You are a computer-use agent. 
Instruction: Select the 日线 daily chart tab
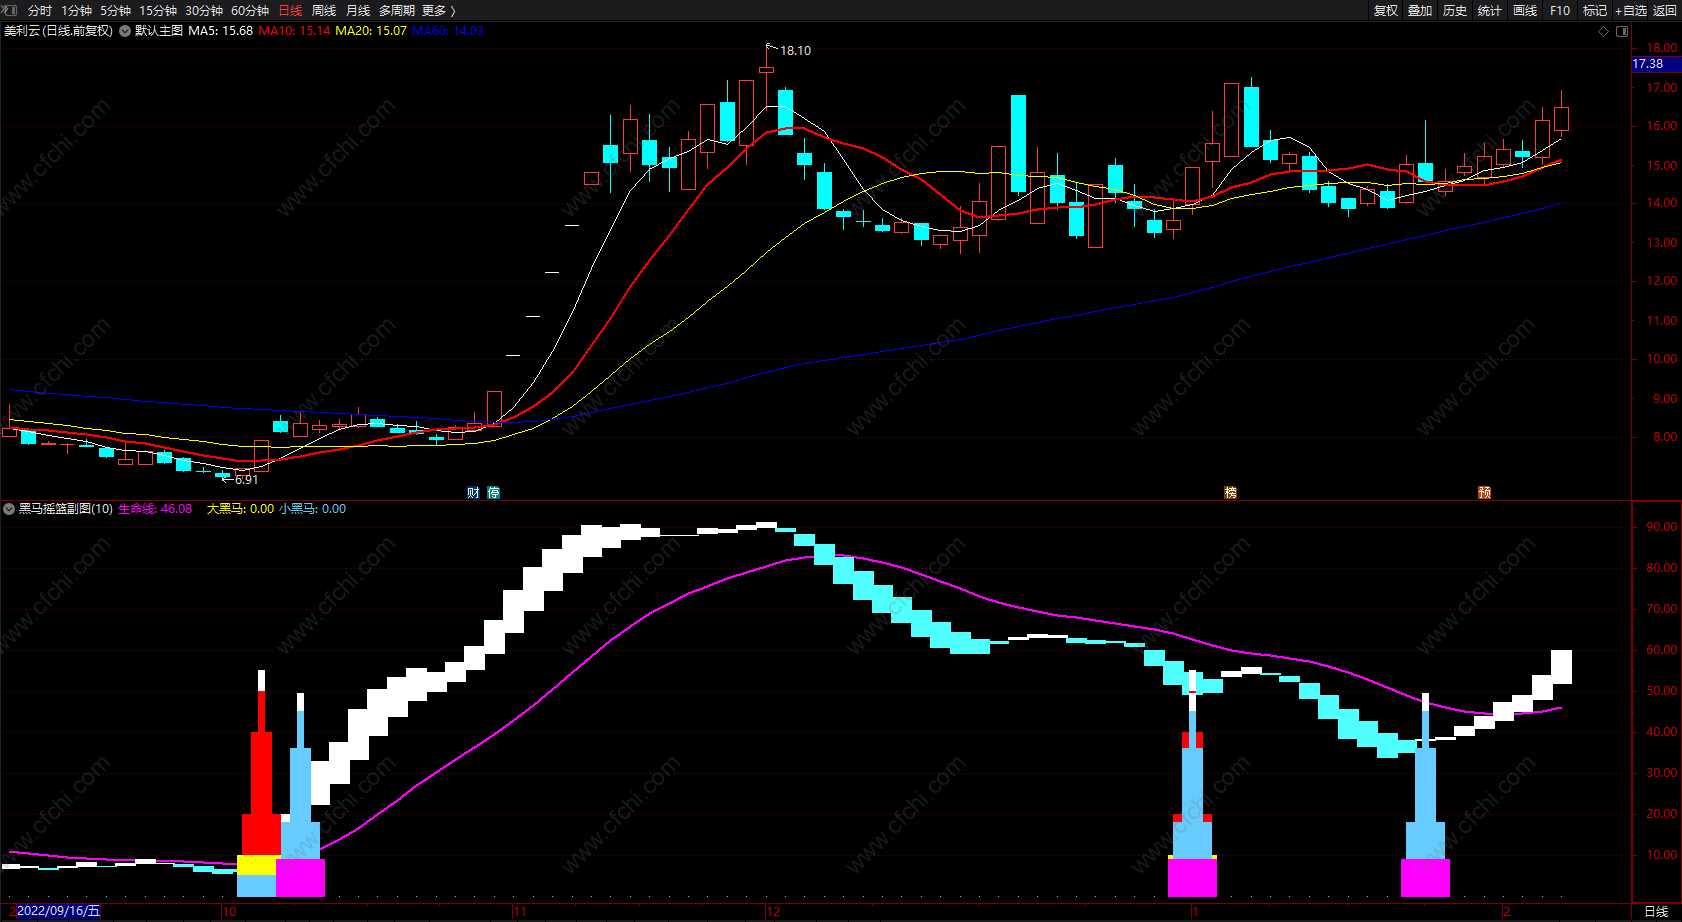(x=290, y=11)
